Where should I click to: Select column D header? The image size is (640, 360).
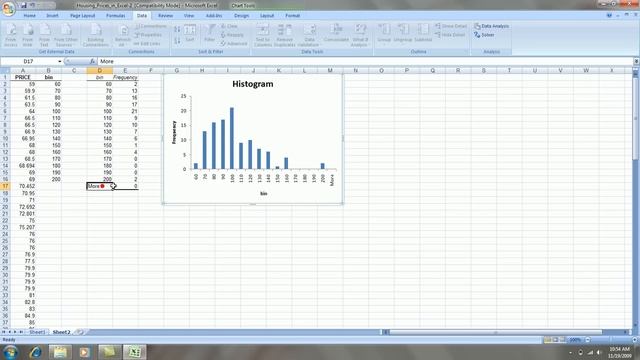point(100,71)
